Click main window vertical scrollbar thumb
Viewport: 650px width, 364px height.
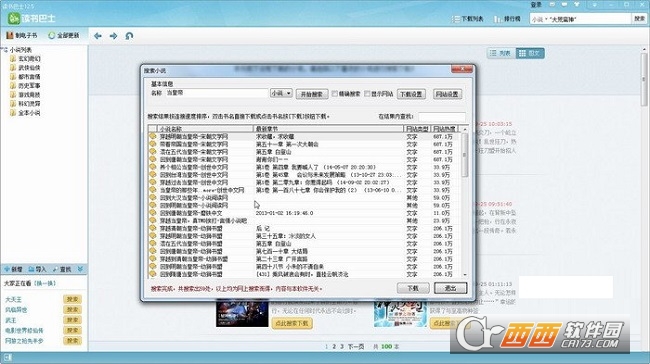[x=644, y=79]
